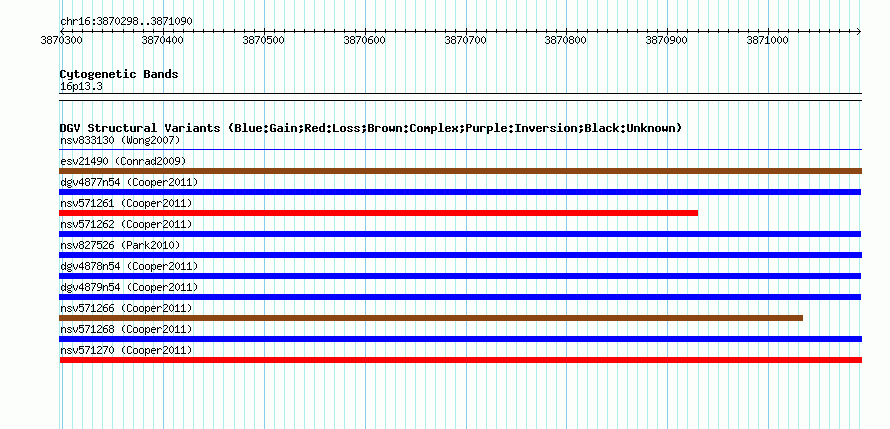Open nsv571268 (Cooper2011) variant label
The height and width of the screenshot is (429, 890).
126,329
